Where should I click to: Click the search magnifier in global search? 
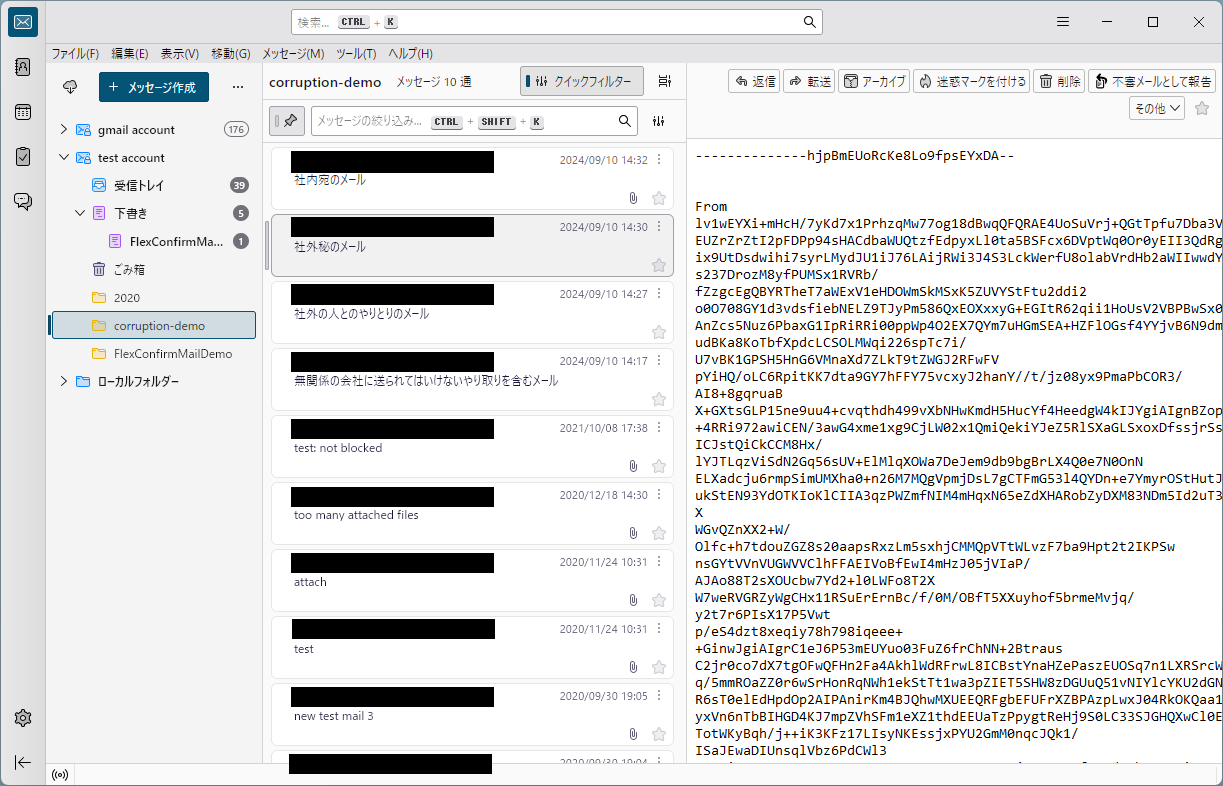[x=809, y=22]
